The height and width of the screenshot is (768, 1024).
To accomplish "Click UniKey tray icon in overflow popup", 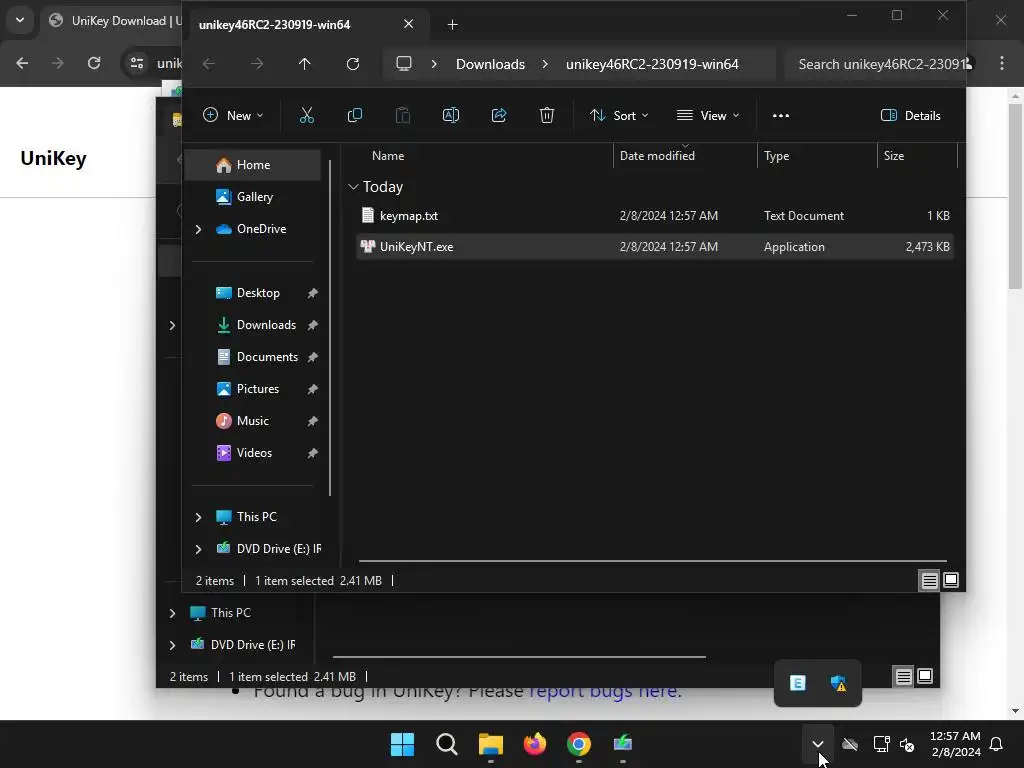I will (x=797, y=683).
